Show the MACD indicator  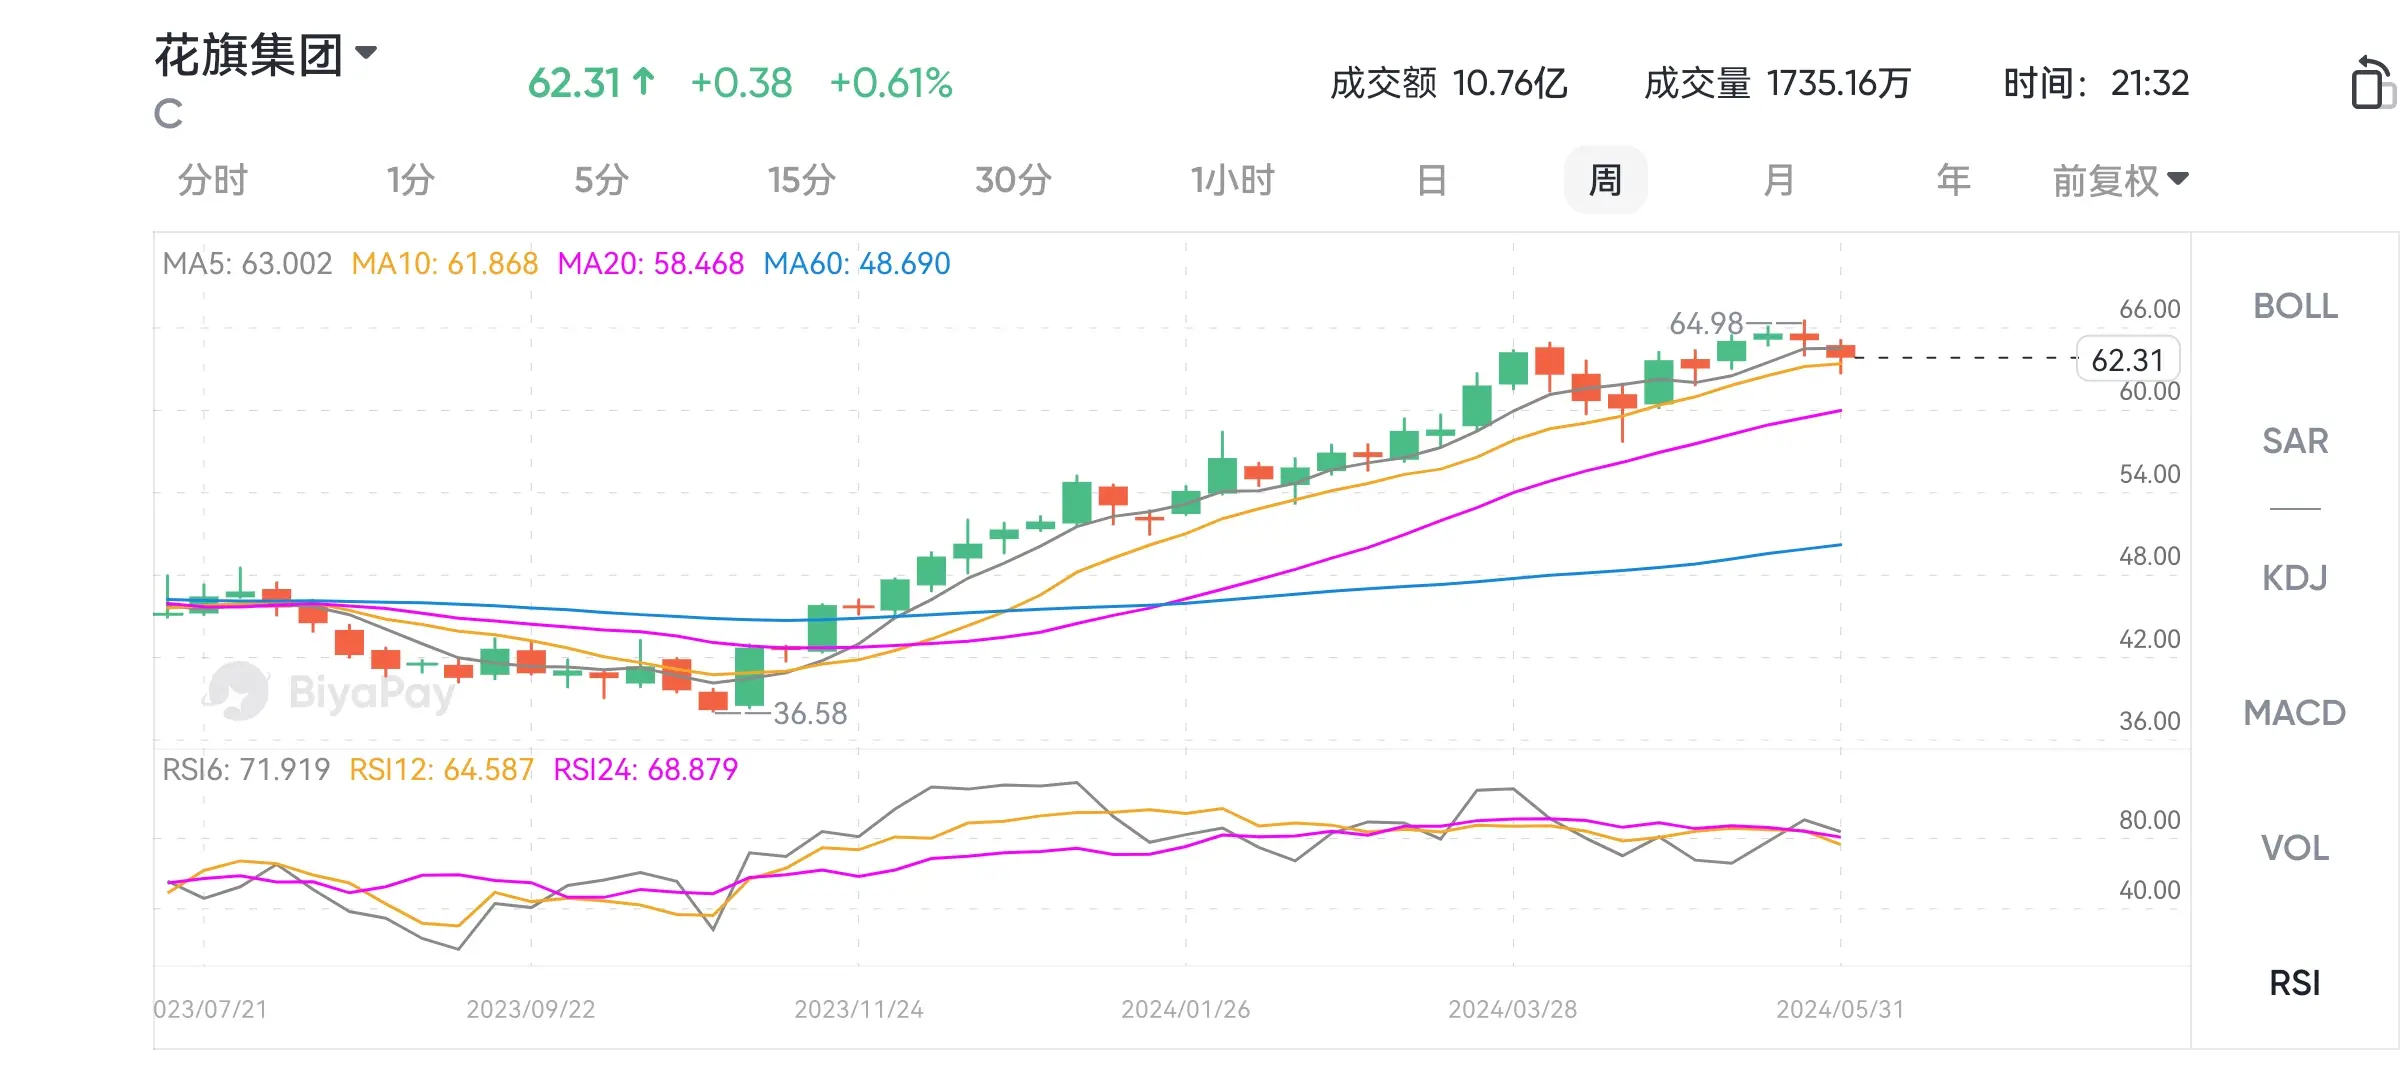[2295, 713]
